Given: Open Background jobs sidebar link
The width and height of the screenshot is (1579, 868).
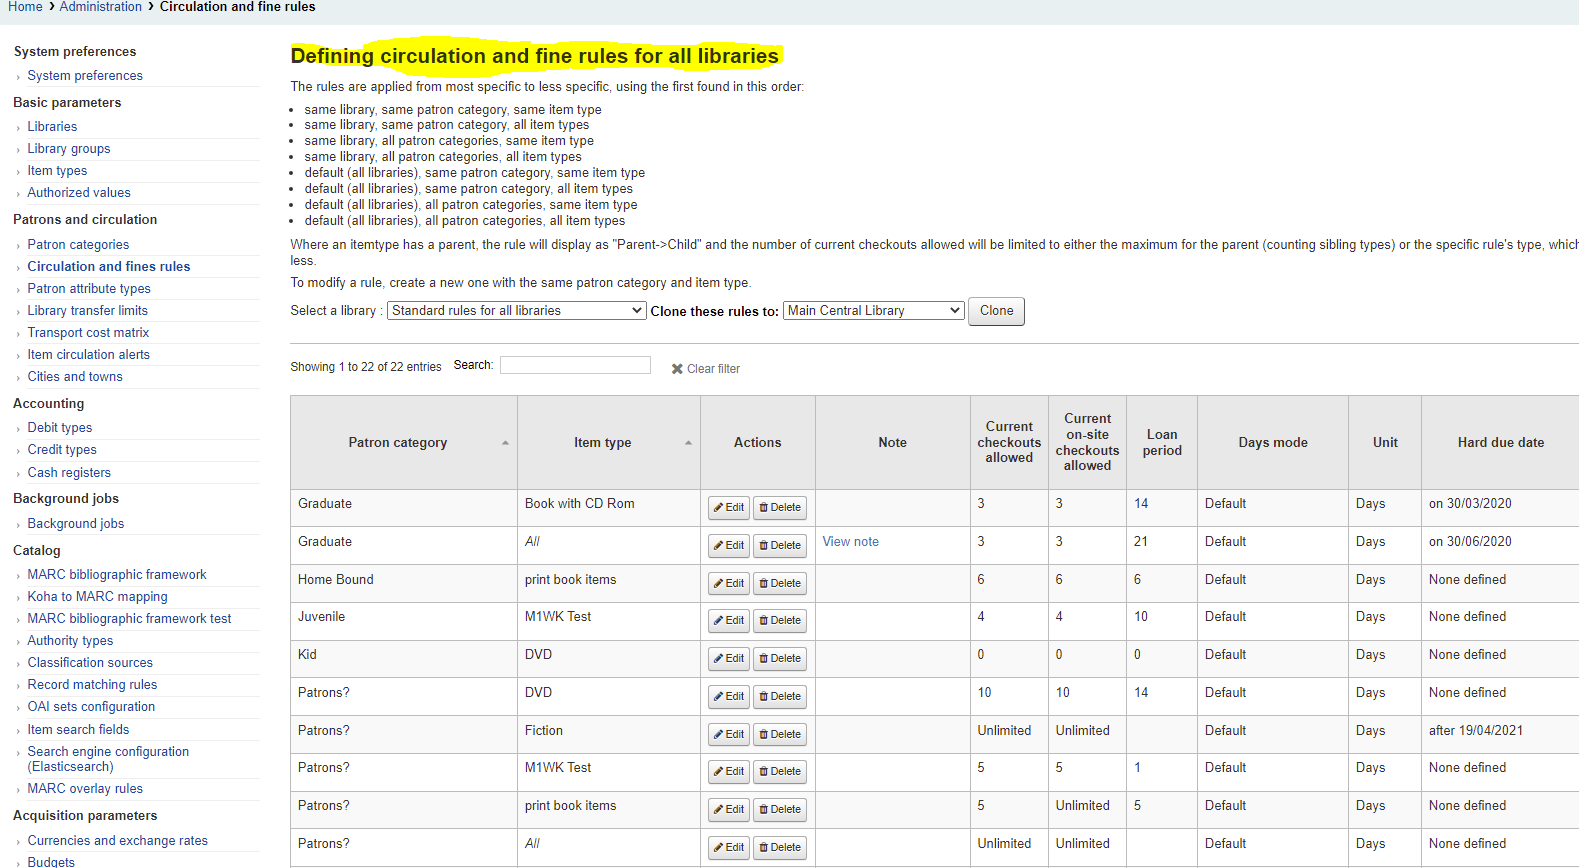Looking at the screenshot, I should point(76,524).
